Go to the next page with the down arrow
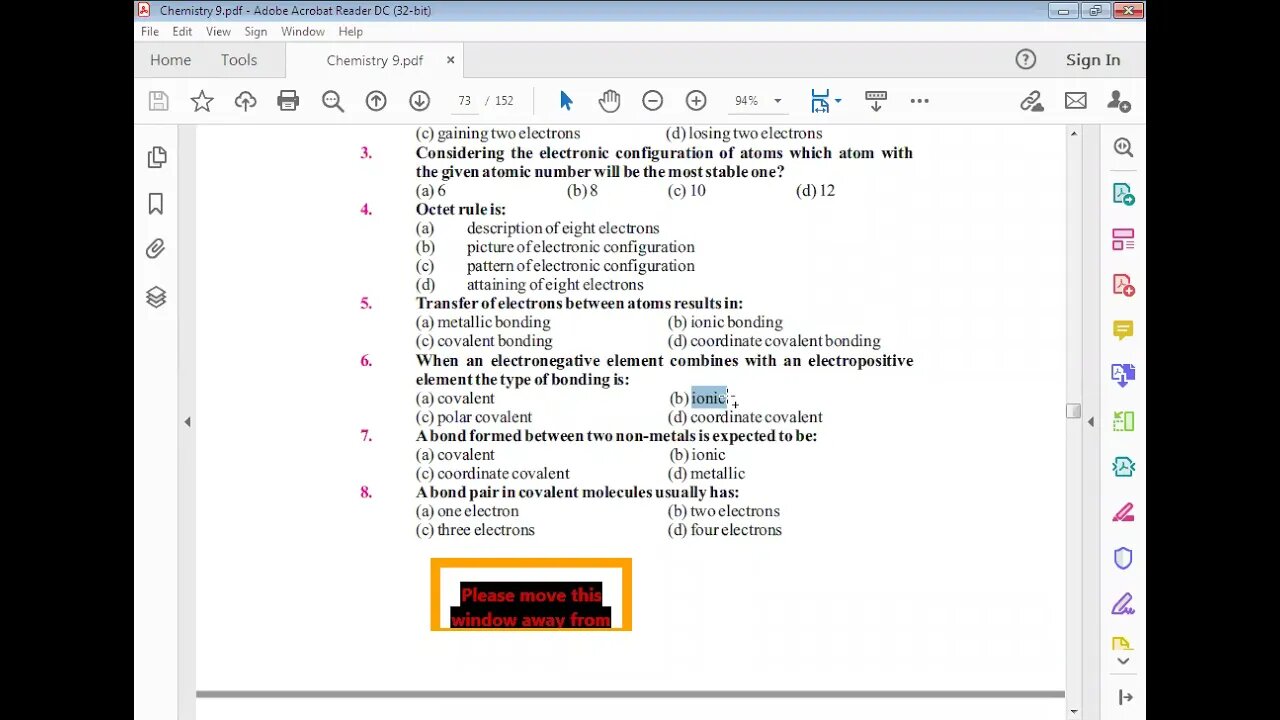 (419, 101)
